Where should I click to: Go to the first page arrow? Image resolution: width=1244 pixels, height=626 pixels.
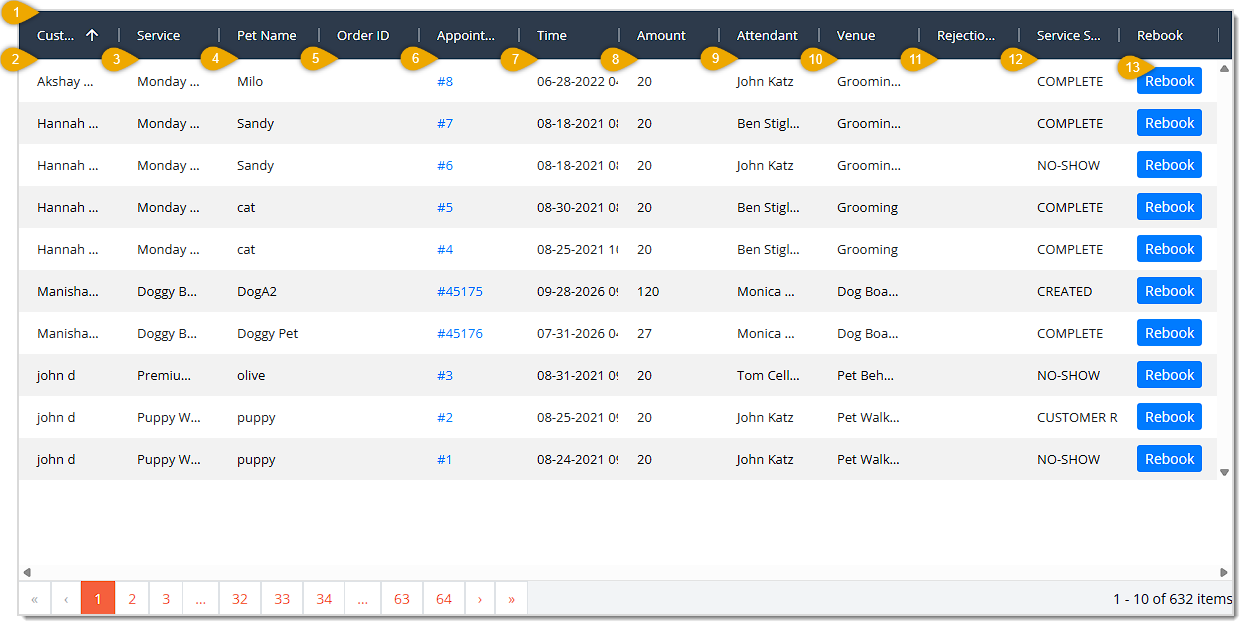pos(34,599)
